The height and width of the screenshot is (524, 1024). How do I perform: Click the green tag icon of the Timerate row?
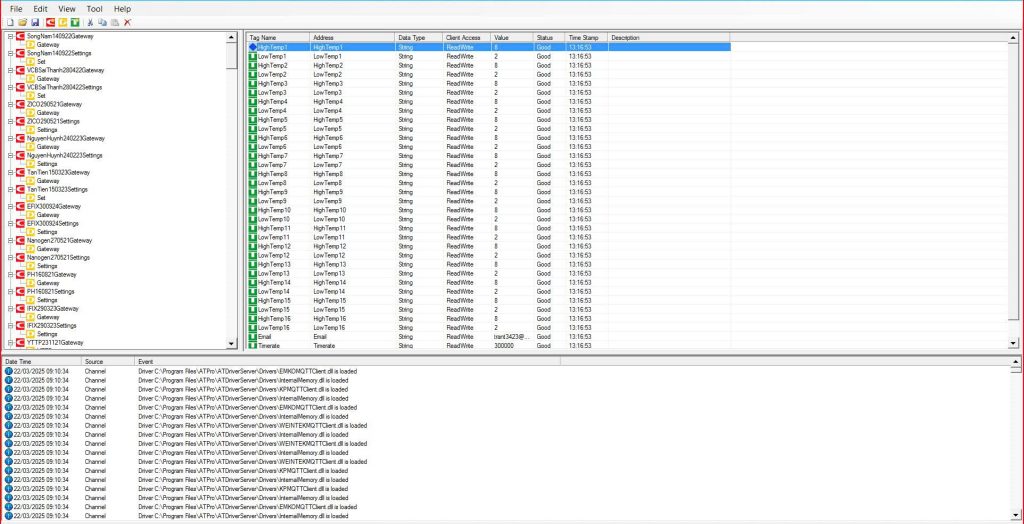coord(253,346)
